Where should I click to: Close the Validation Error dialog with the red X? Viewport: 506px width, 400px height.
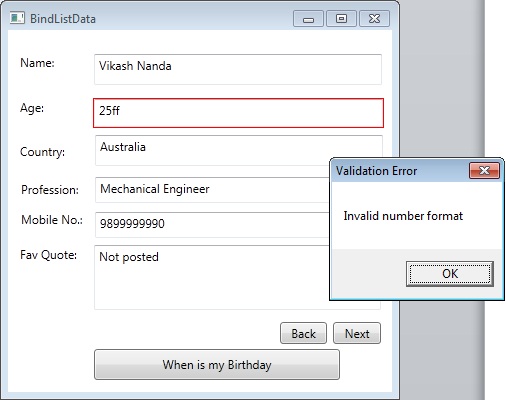click(x=484, y=171)
